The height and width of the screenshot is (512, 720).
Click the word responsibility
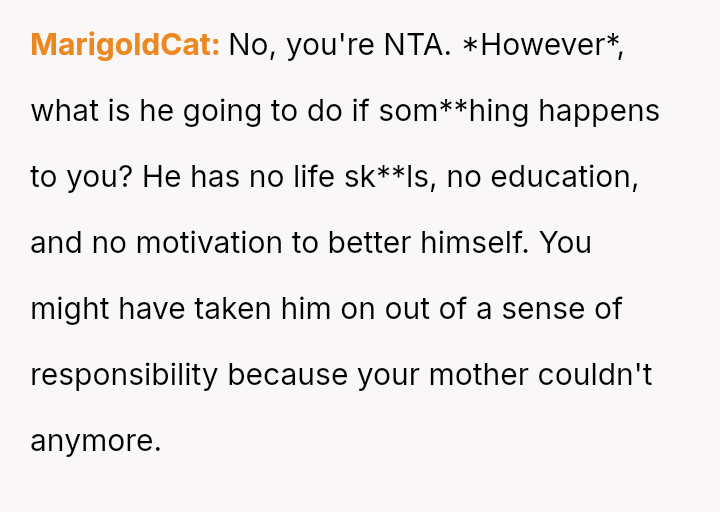[124, 375]
